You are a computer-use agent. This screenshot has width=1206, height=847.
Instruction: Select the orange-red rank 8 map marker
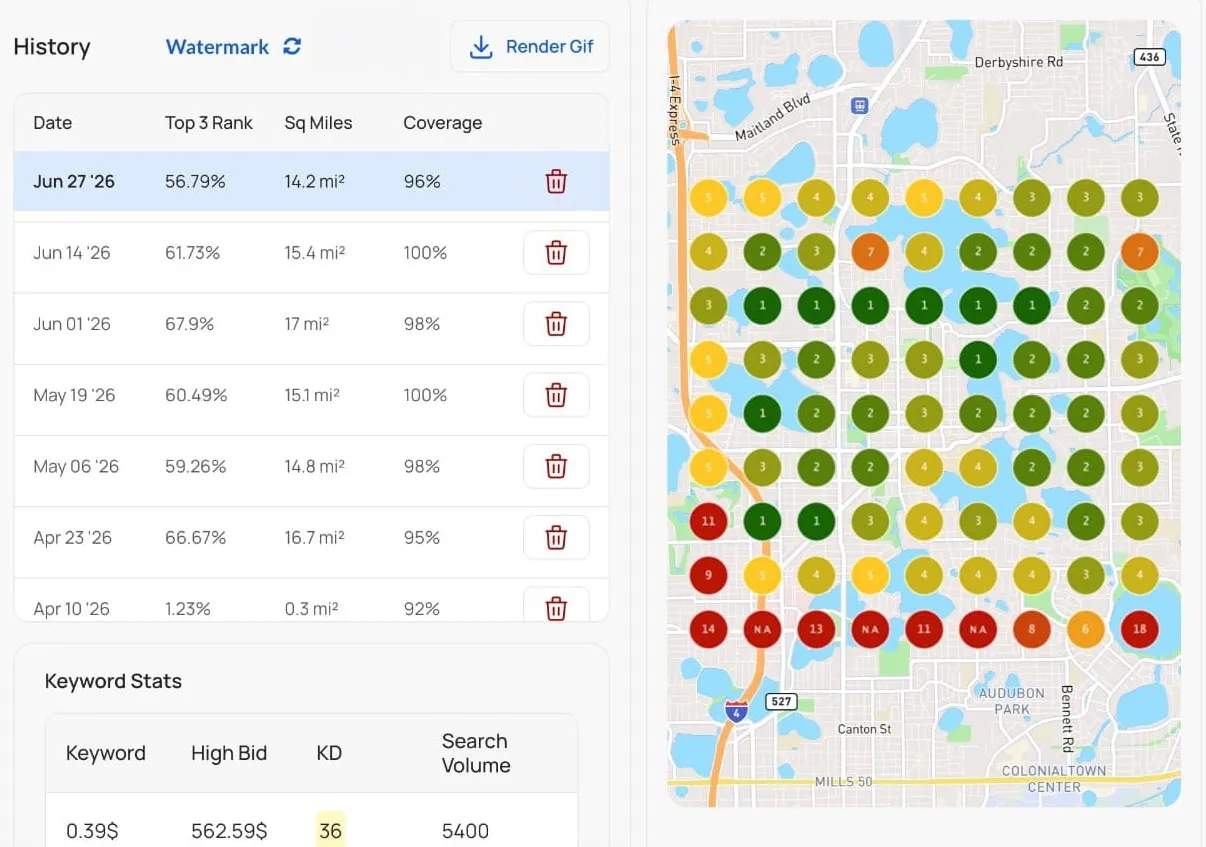[1032, 629]
